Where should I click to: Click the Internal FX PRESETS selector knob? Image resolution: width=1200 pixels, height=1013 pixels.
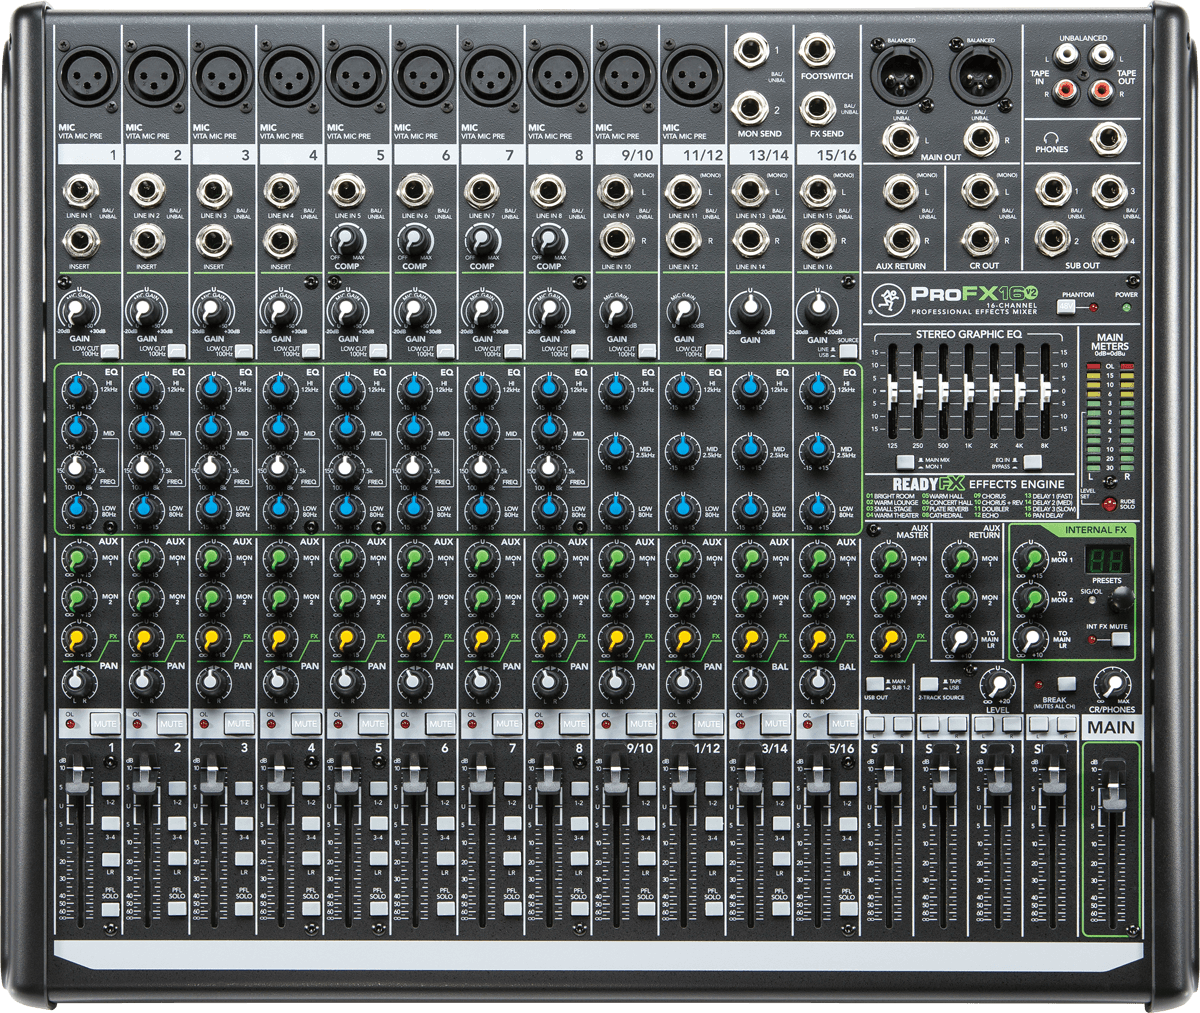click(x=1122, y=599)
